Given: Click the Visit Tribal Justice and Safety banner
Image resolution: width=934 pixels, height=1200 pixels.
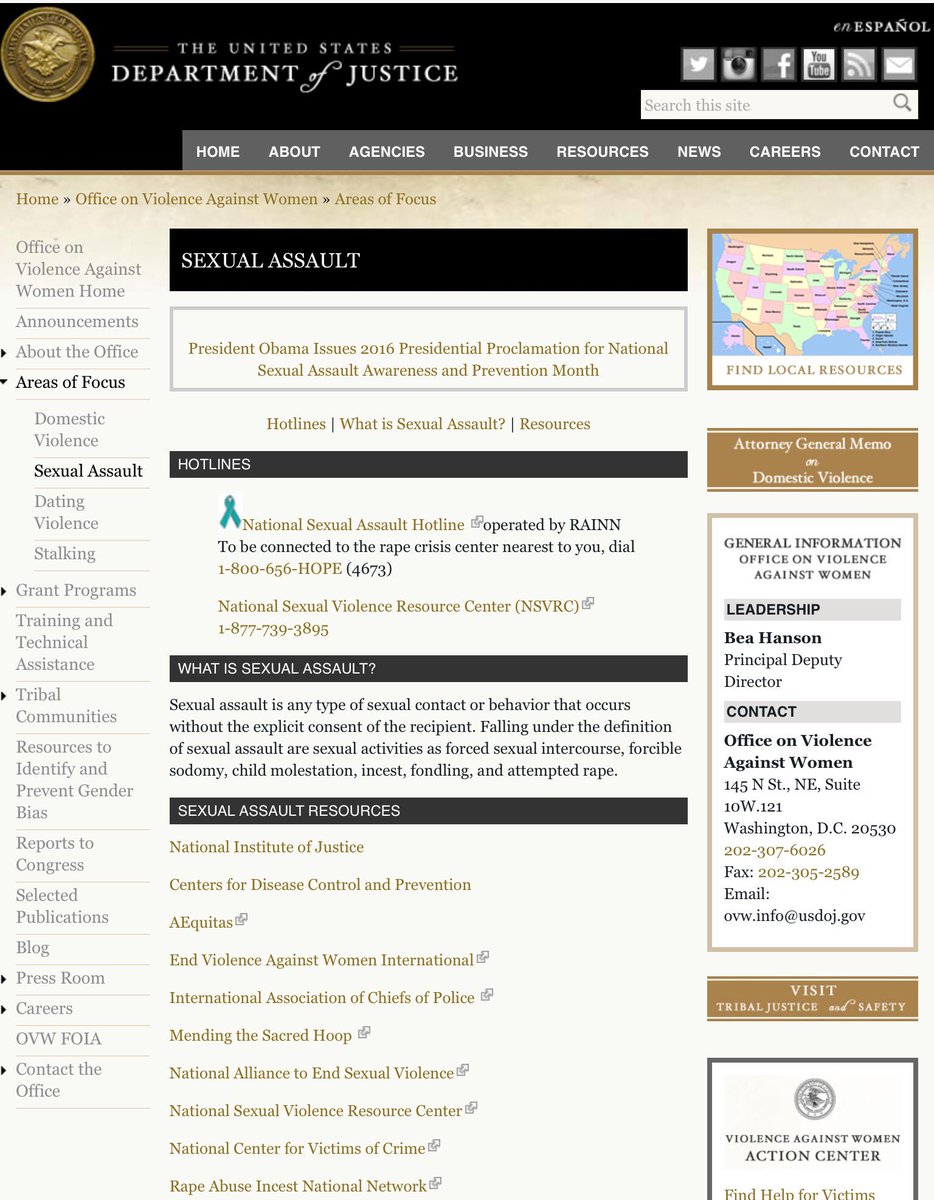Looking at the screenshot, I should [x=812, y=998].
